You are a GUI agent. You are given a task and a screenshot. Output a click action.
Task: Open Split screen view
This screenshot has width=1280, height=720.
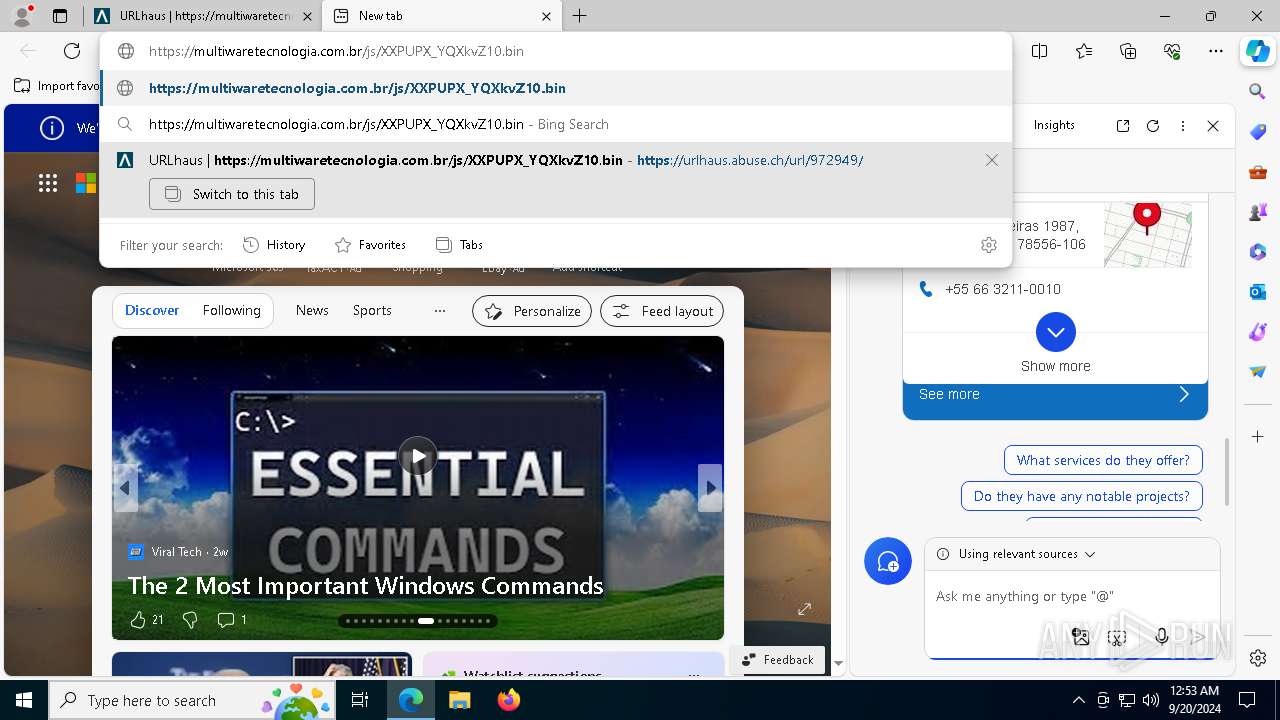pyautogui.click(x=1039, y=51)
